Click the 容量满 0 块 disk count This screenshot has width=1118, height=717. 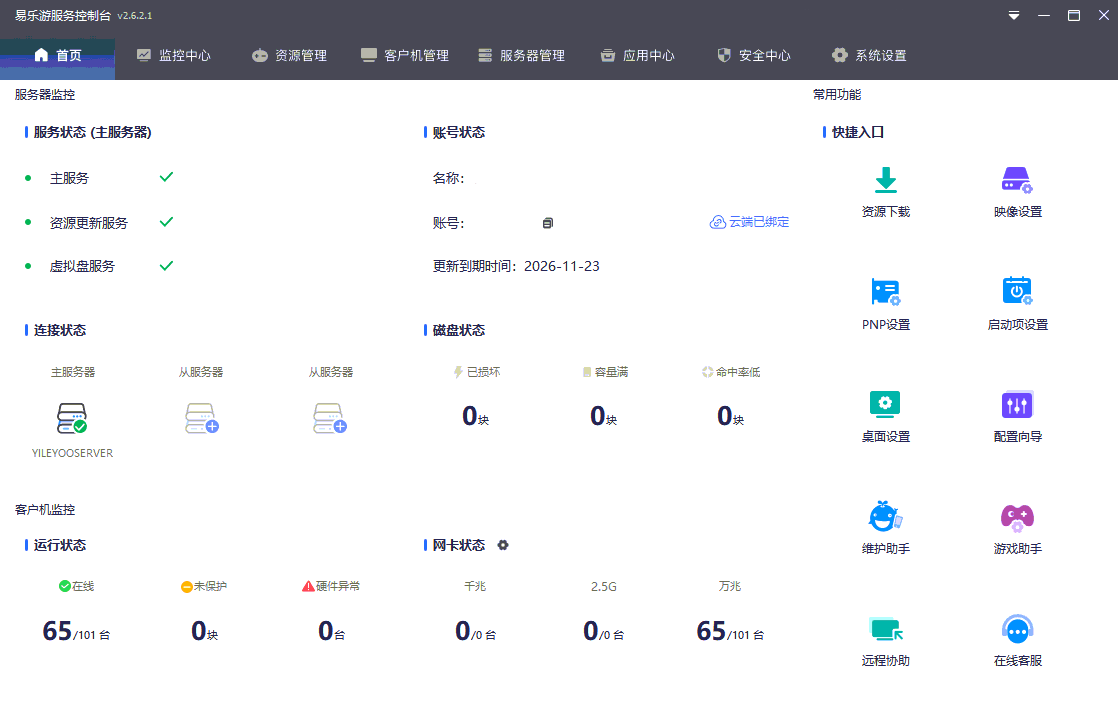pyautogui.click(x=603, y=416)
